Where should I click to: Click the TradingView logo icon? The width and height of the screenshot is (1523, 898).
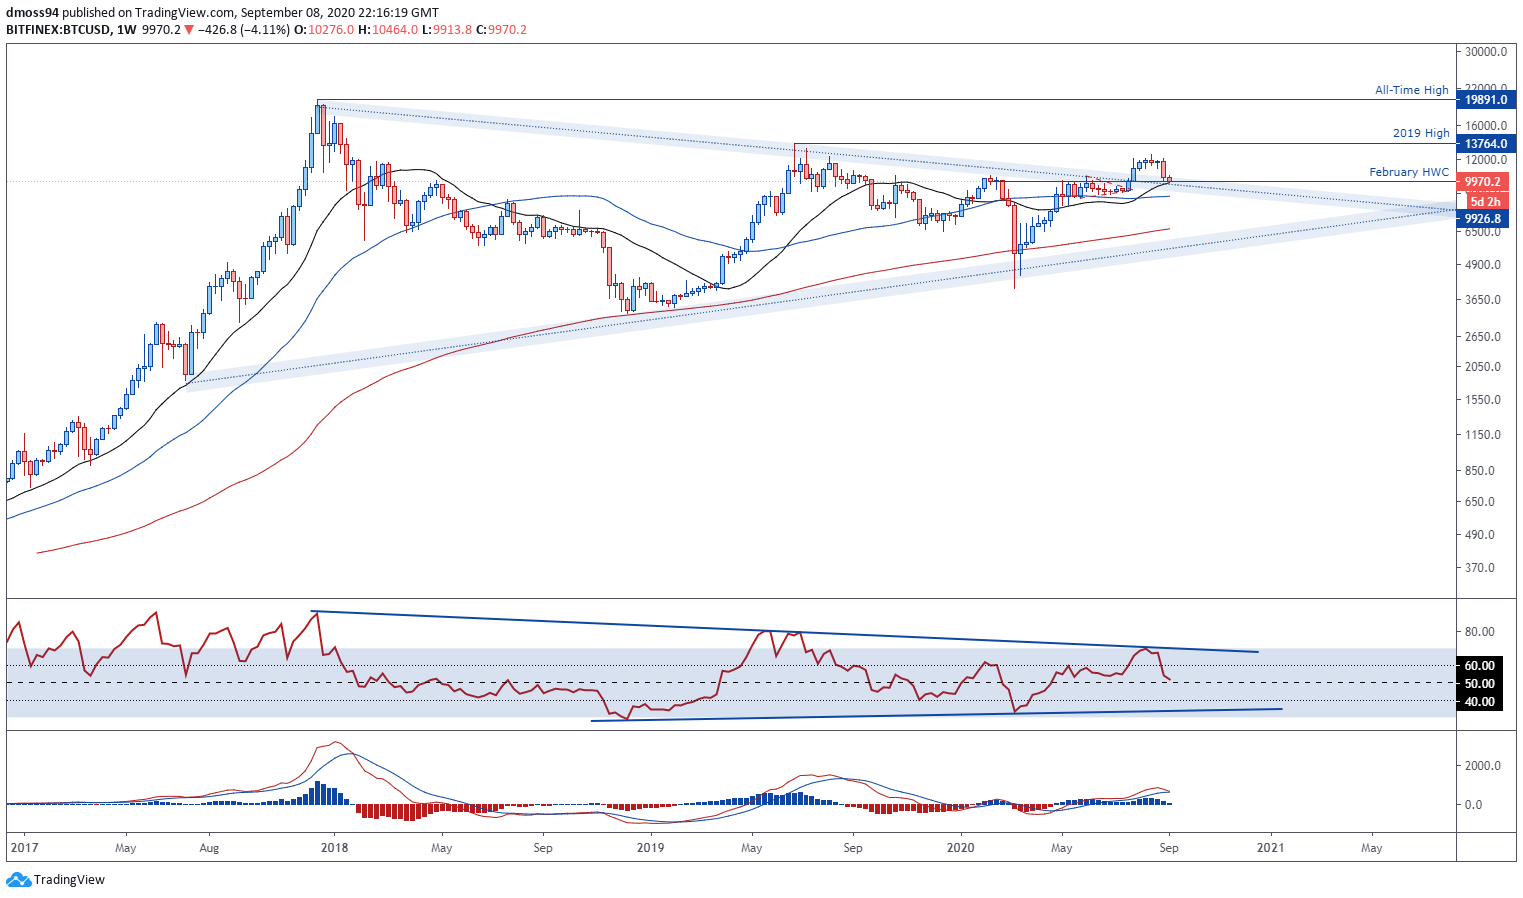click(18, 880)
